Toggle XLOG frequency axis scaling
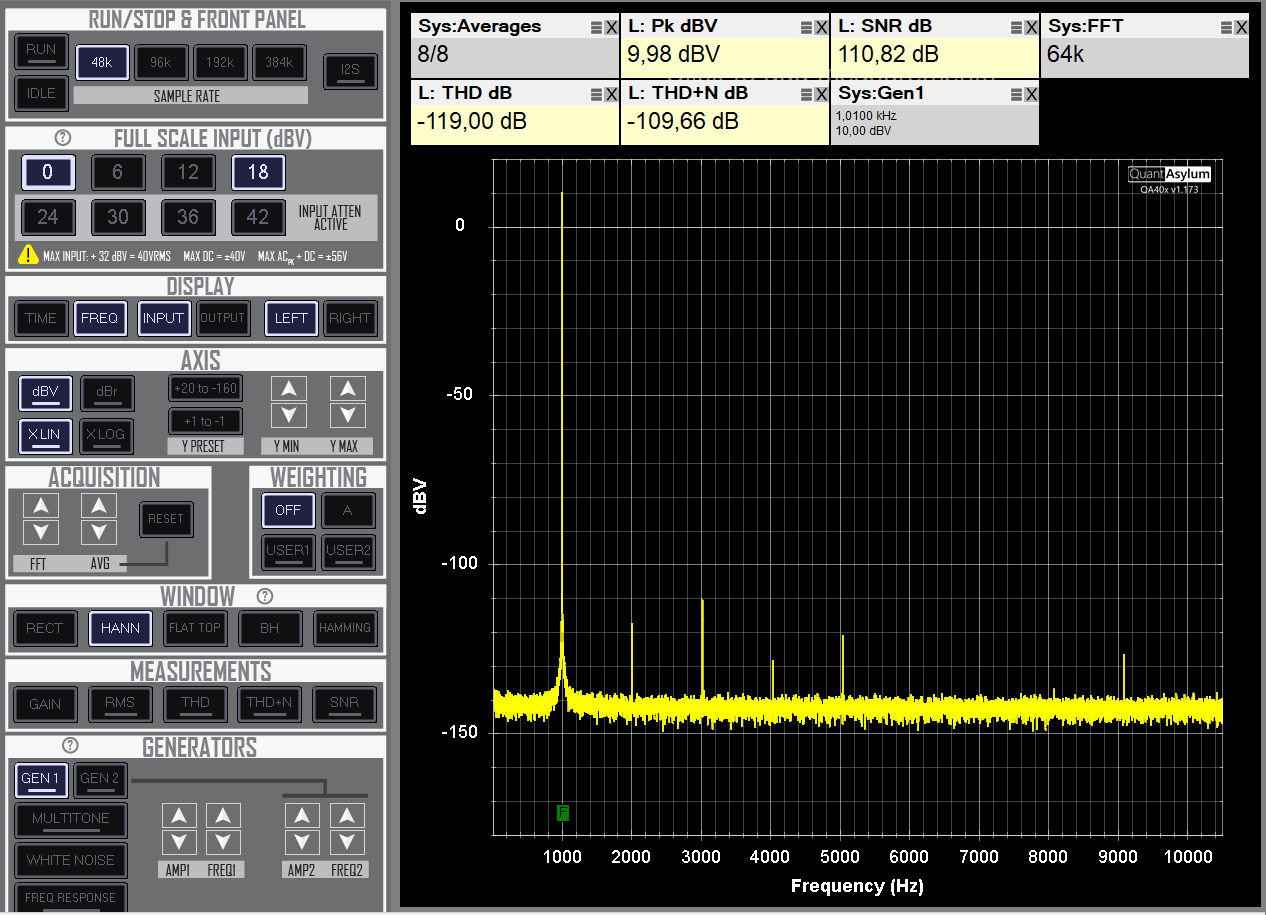Viewport: 1266px width, 915px height. [106, 436]
